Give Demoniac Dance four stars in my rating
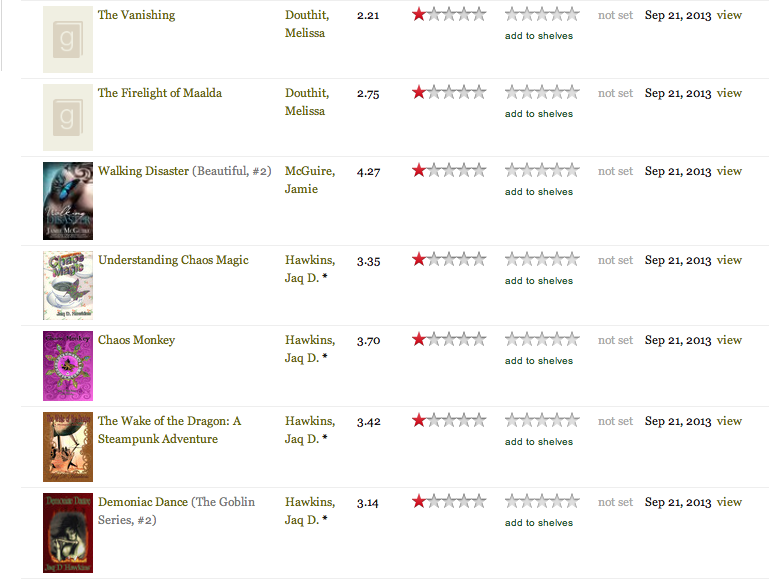Image resolution: width=769 pixels, height=579 pixels. (556, 502)
